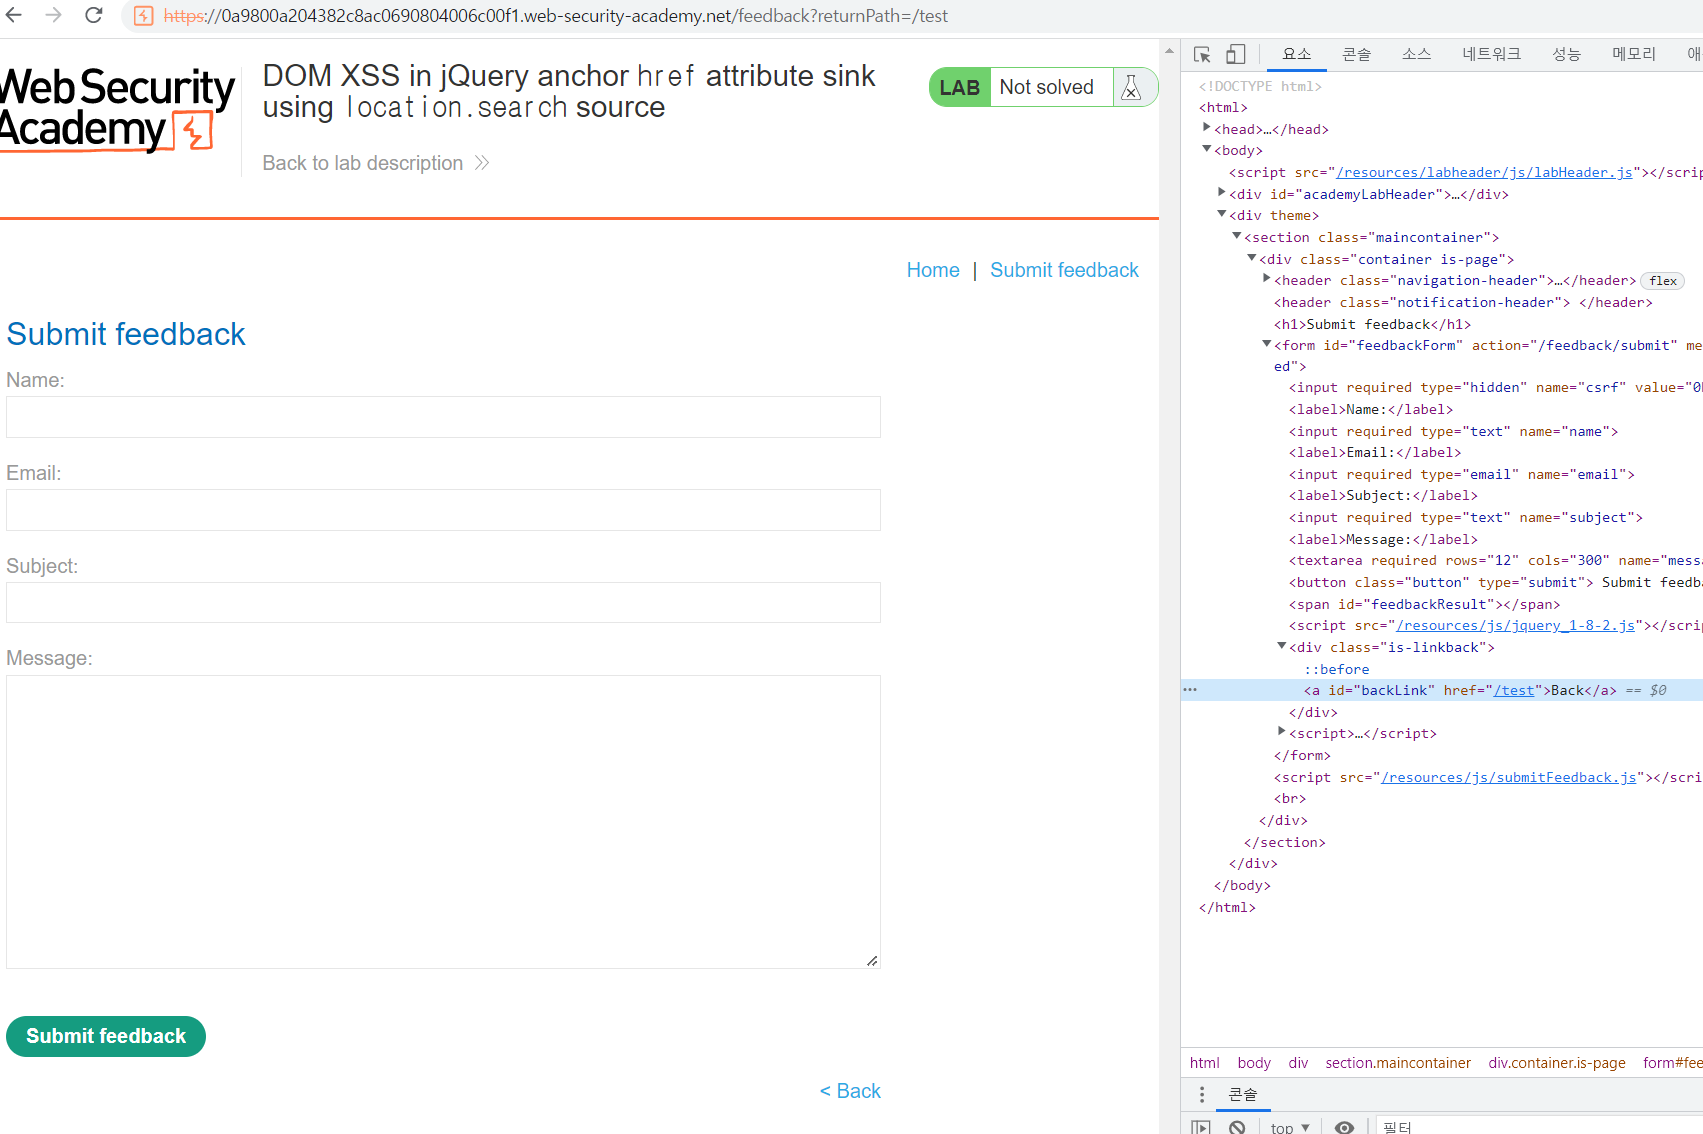Open the top context dropdown in console
This screenshot has width=1703, height=1134.
(x=1289, y=1127)
